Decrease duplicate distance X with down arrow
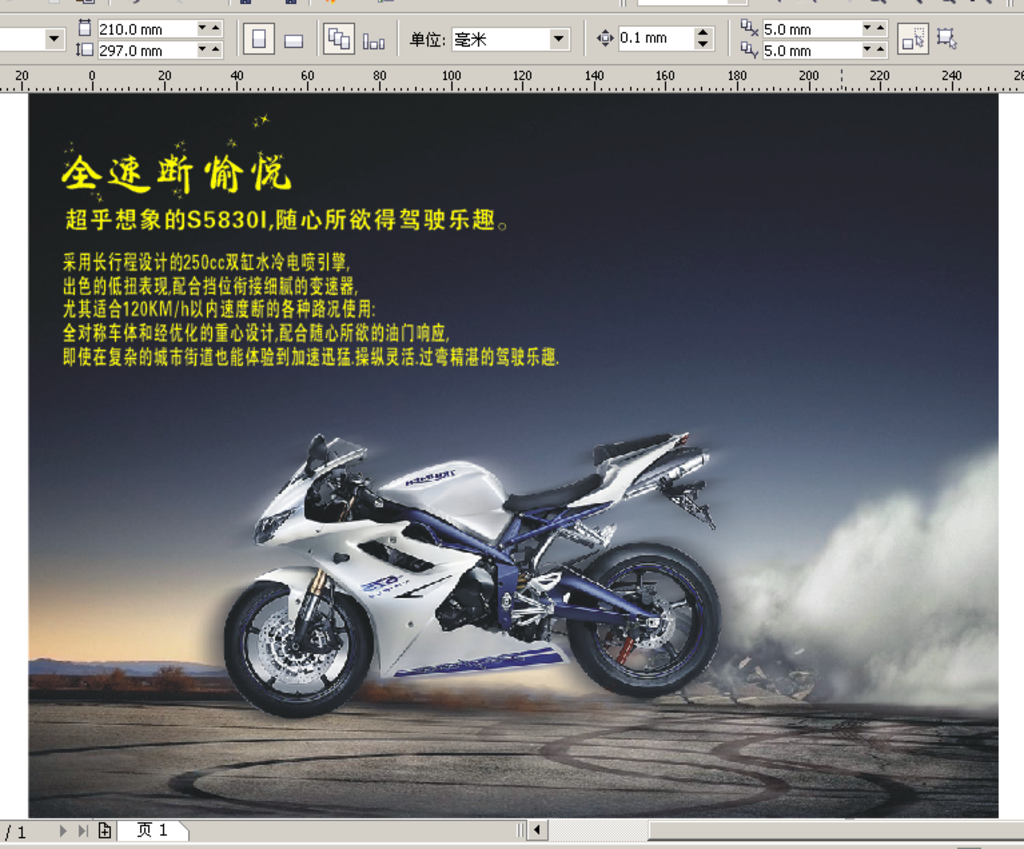The width and height of the screenshot is (1024, 849). point(867,28)
